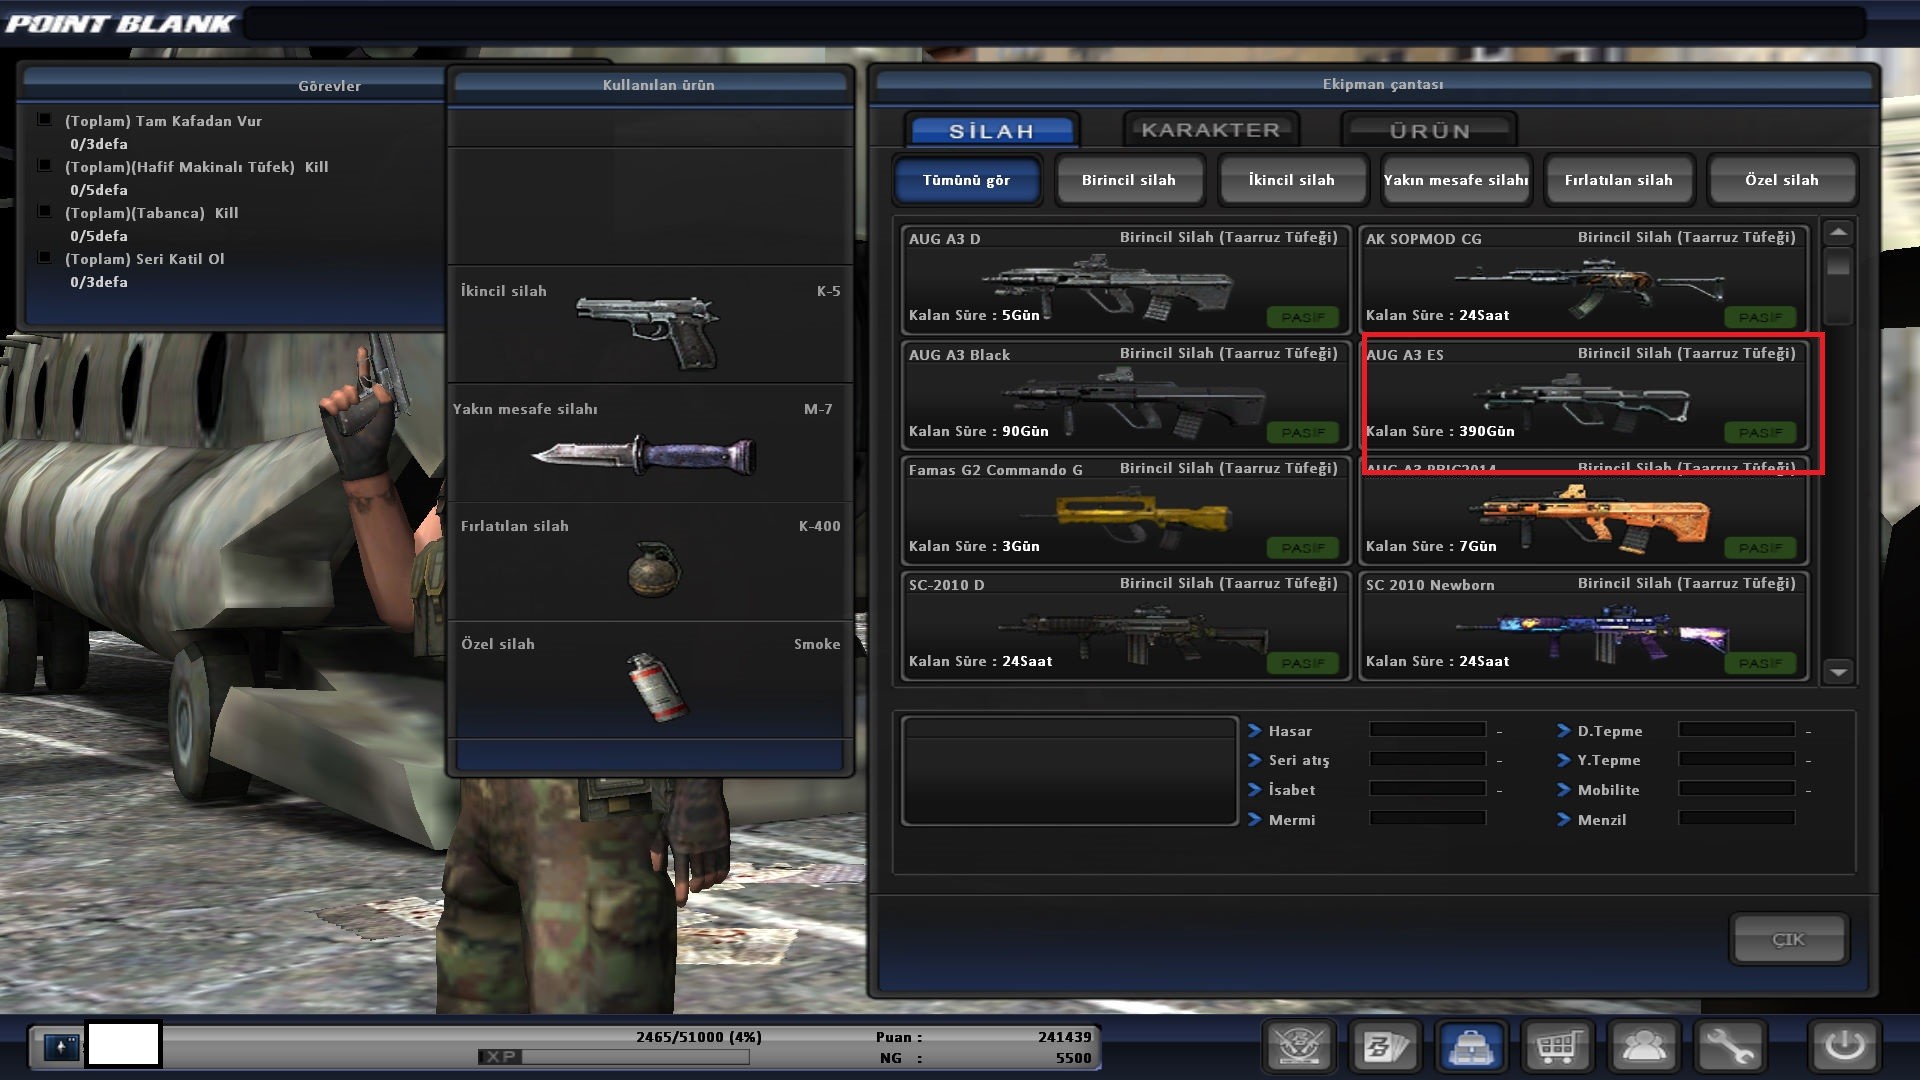This screenshot has width=1920, height=1080.
Task: Click the Menzil stat label
Action: coord(1602,820)
